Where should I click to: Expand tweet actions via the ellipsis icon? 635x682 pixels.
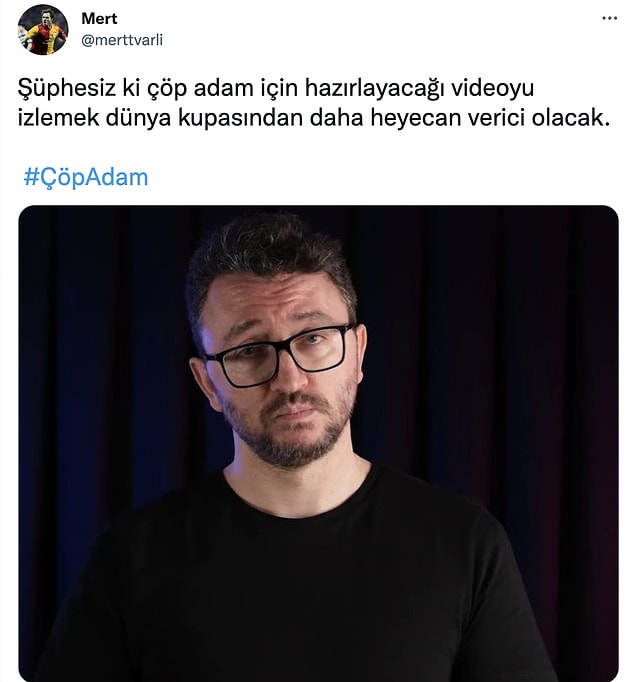609,18
